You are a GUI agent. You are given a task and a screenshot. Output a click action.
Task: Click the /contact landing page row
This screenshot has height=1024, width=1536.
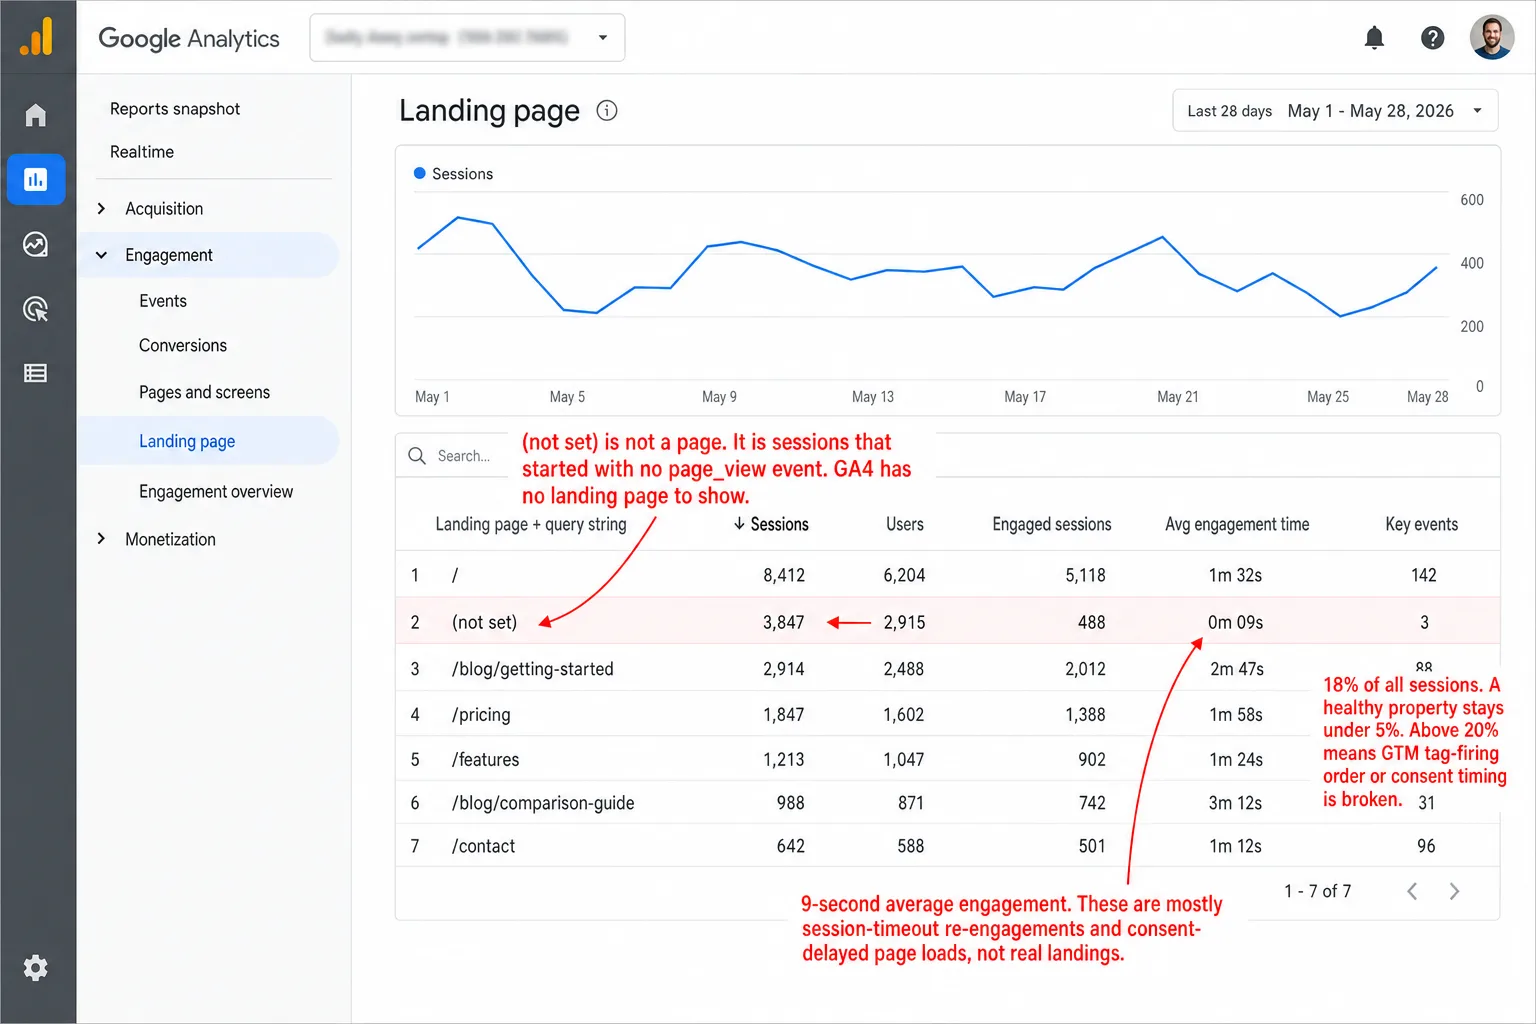(x=947, y=846)
